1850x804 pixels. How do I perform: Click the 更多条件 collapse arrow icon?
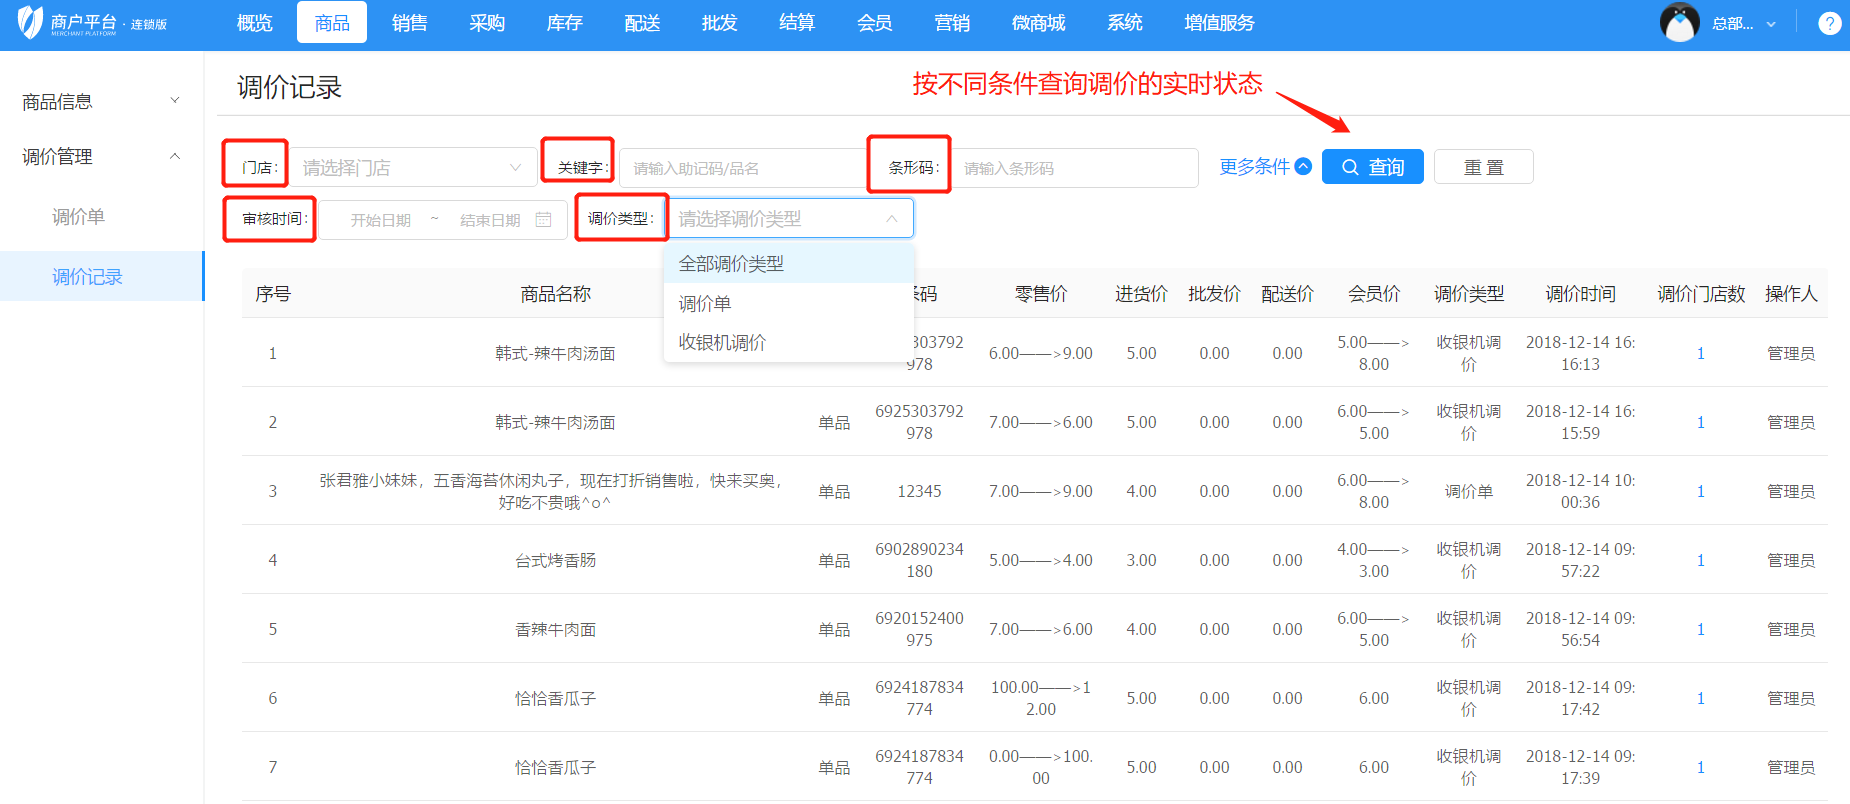click(1303, 166)
